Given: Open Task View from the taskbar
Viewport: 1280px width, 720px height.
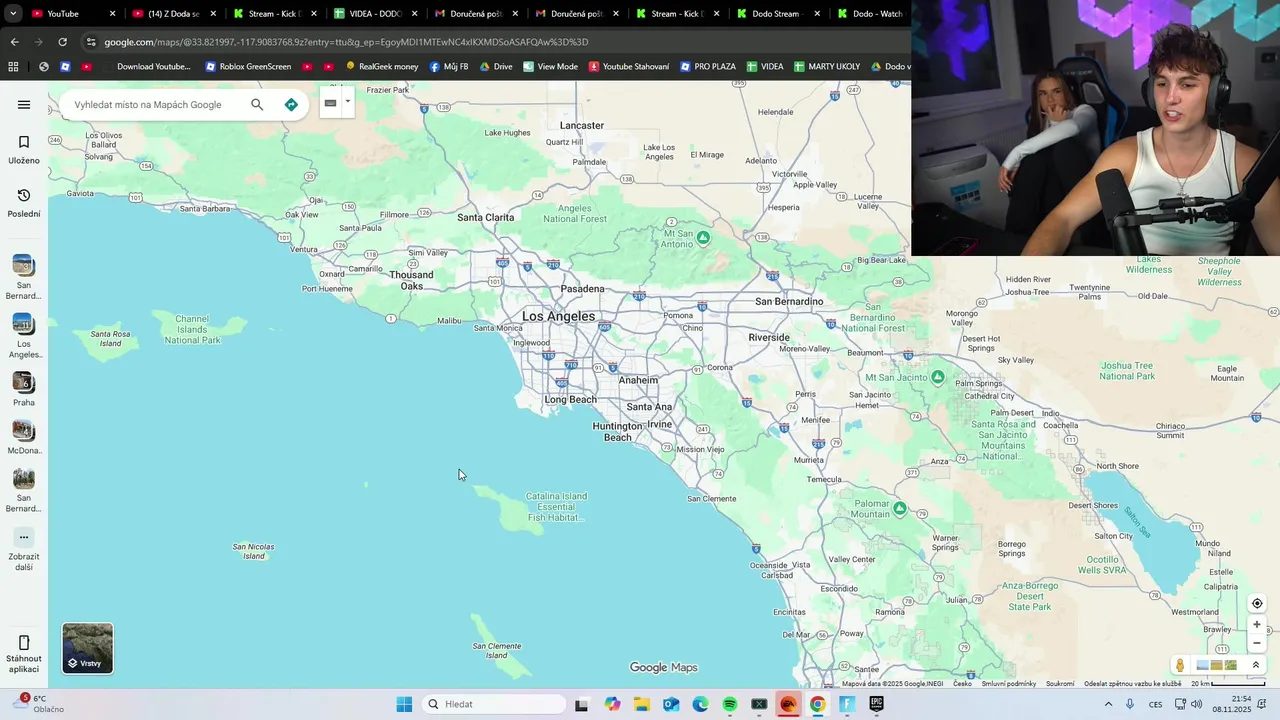Looking at the screenshot, I should 582,704.
